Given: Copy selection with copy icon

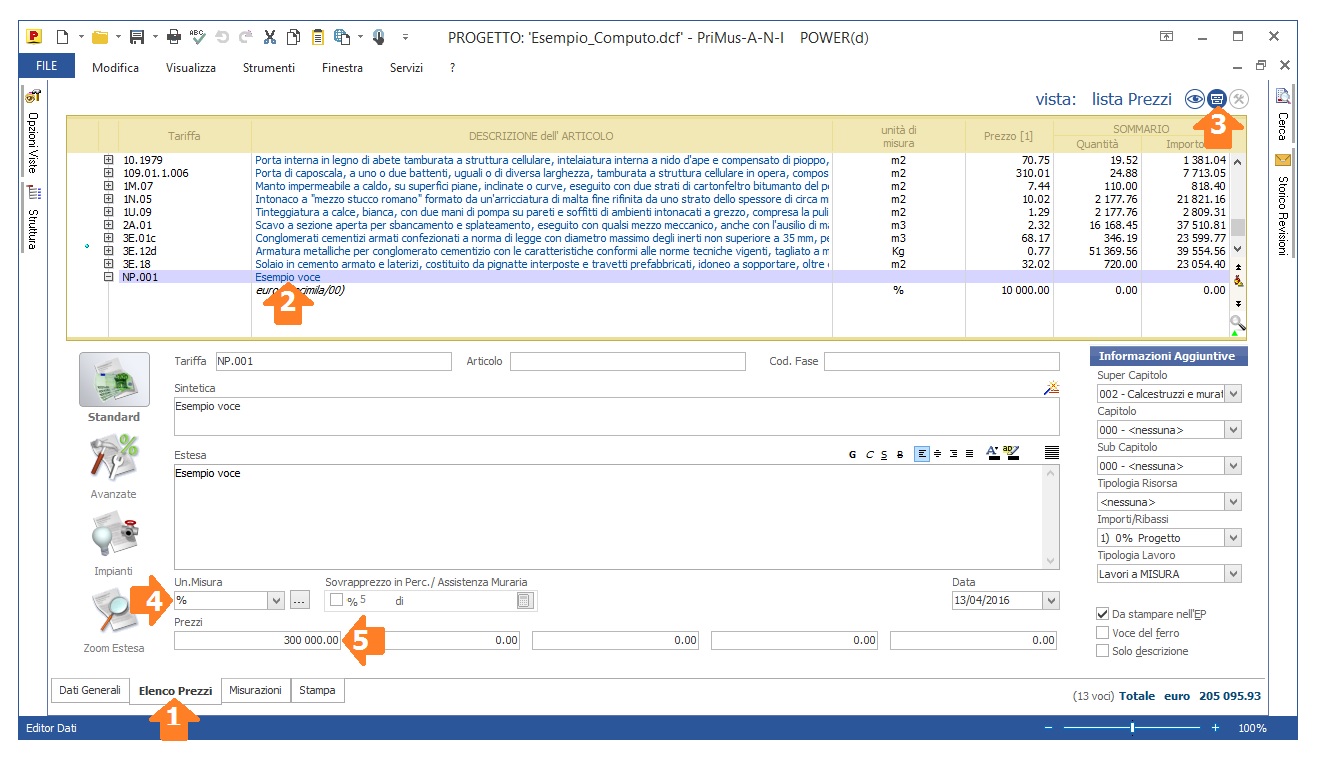Looking at the screenshot, I should pyautogui.click(x=294, y=37).
